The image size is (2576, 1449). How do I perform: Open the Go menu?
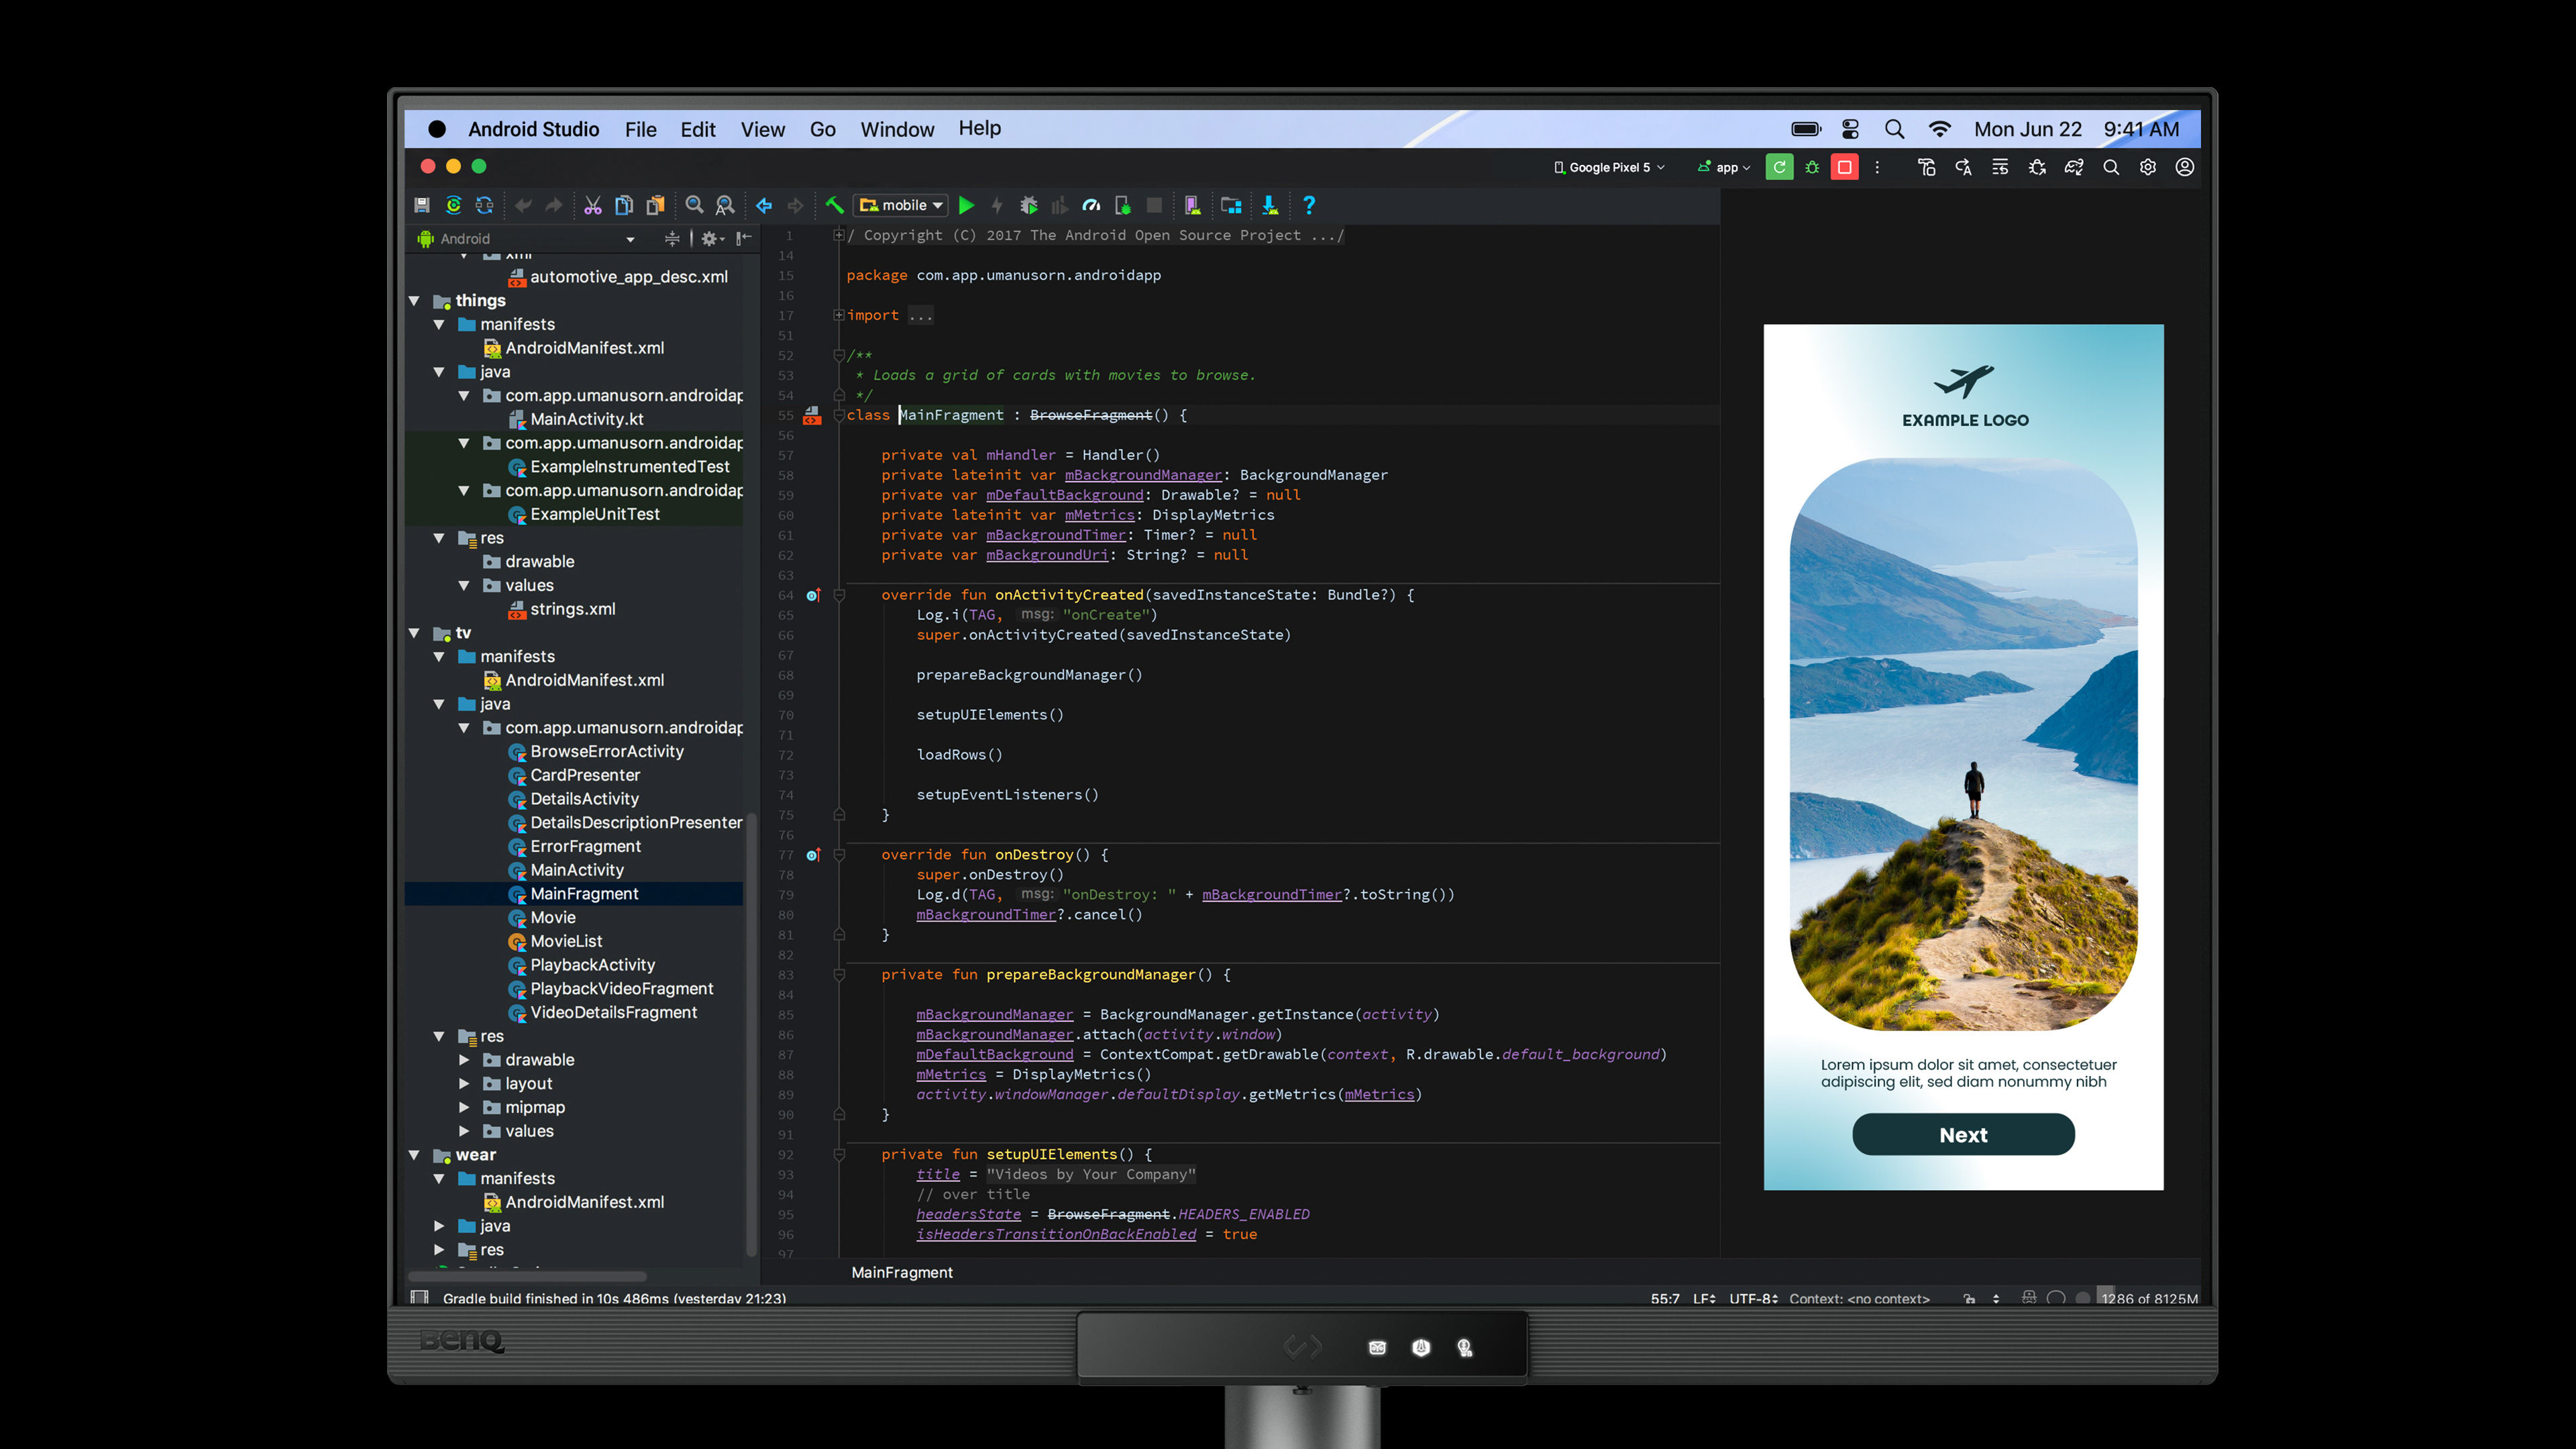823,129
